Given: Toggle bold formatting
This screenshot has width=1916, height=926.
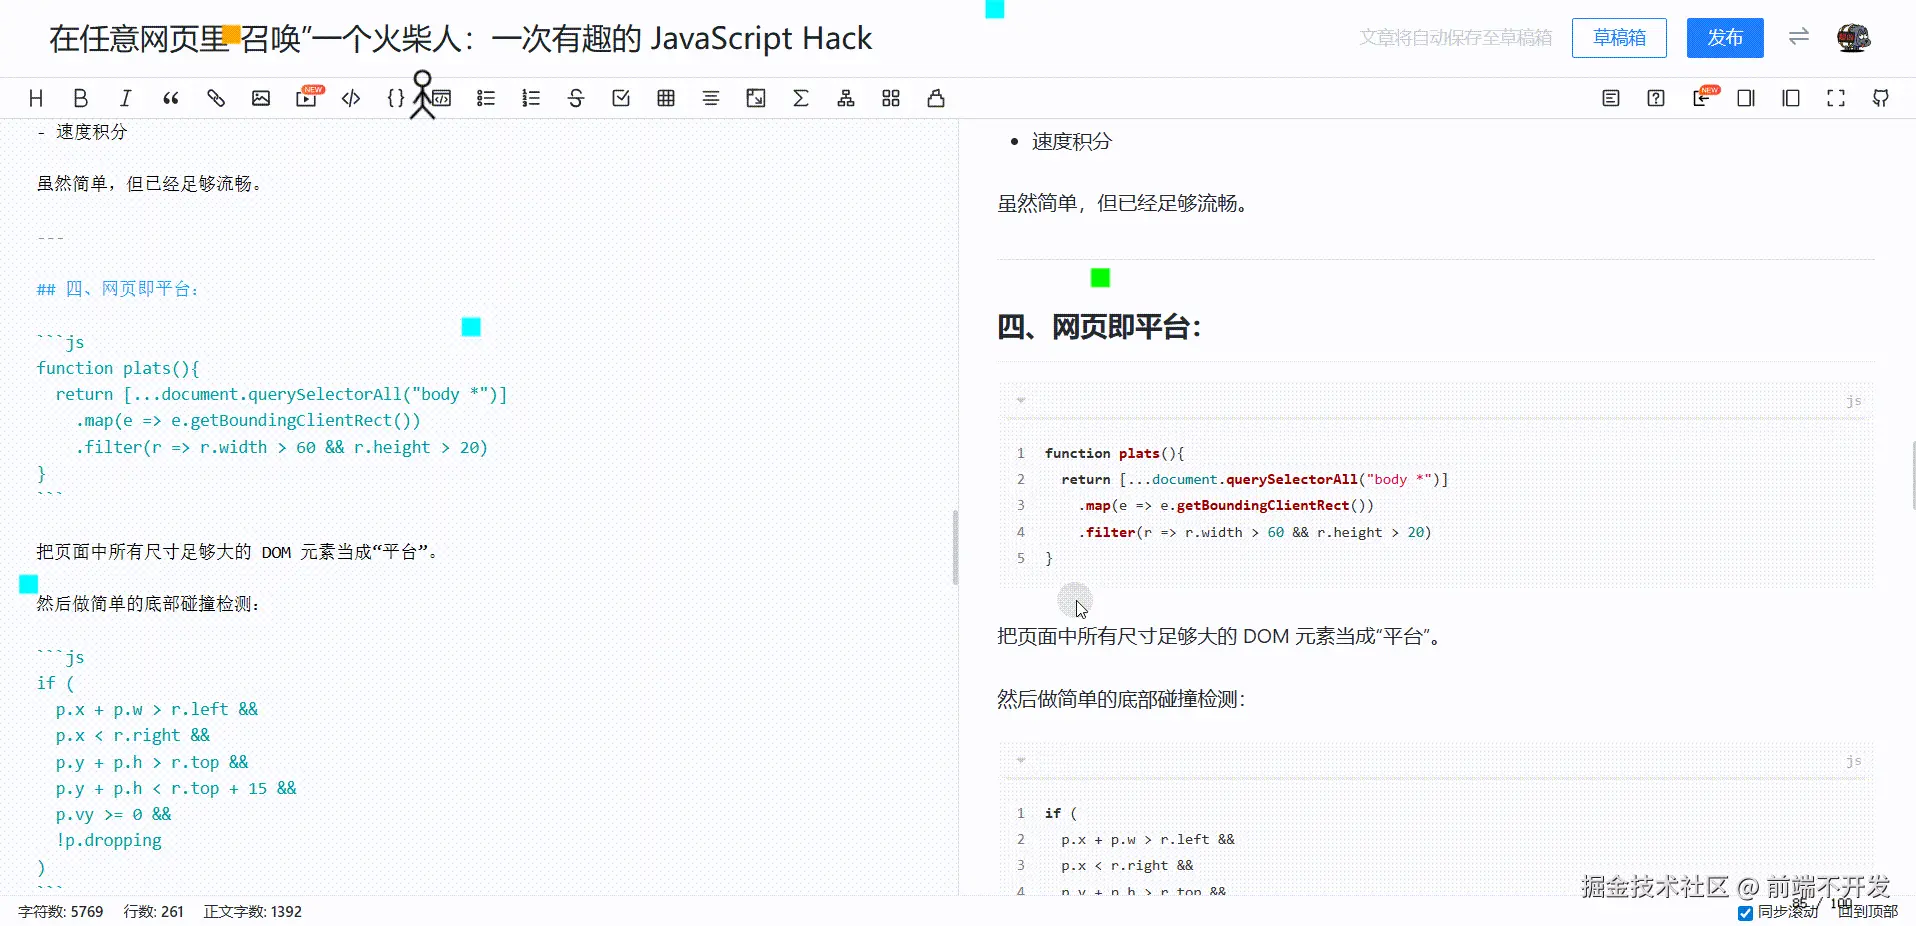Looking at the screenshot, I should 81,97.
